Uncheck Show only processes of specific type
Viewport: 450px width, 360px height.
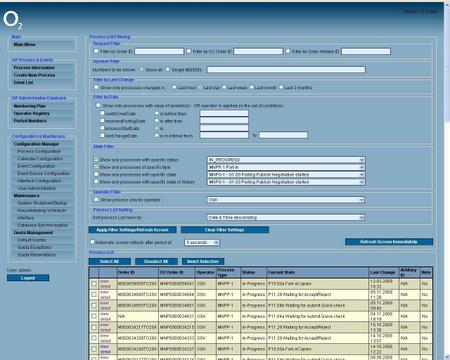[x=96, y=167]
